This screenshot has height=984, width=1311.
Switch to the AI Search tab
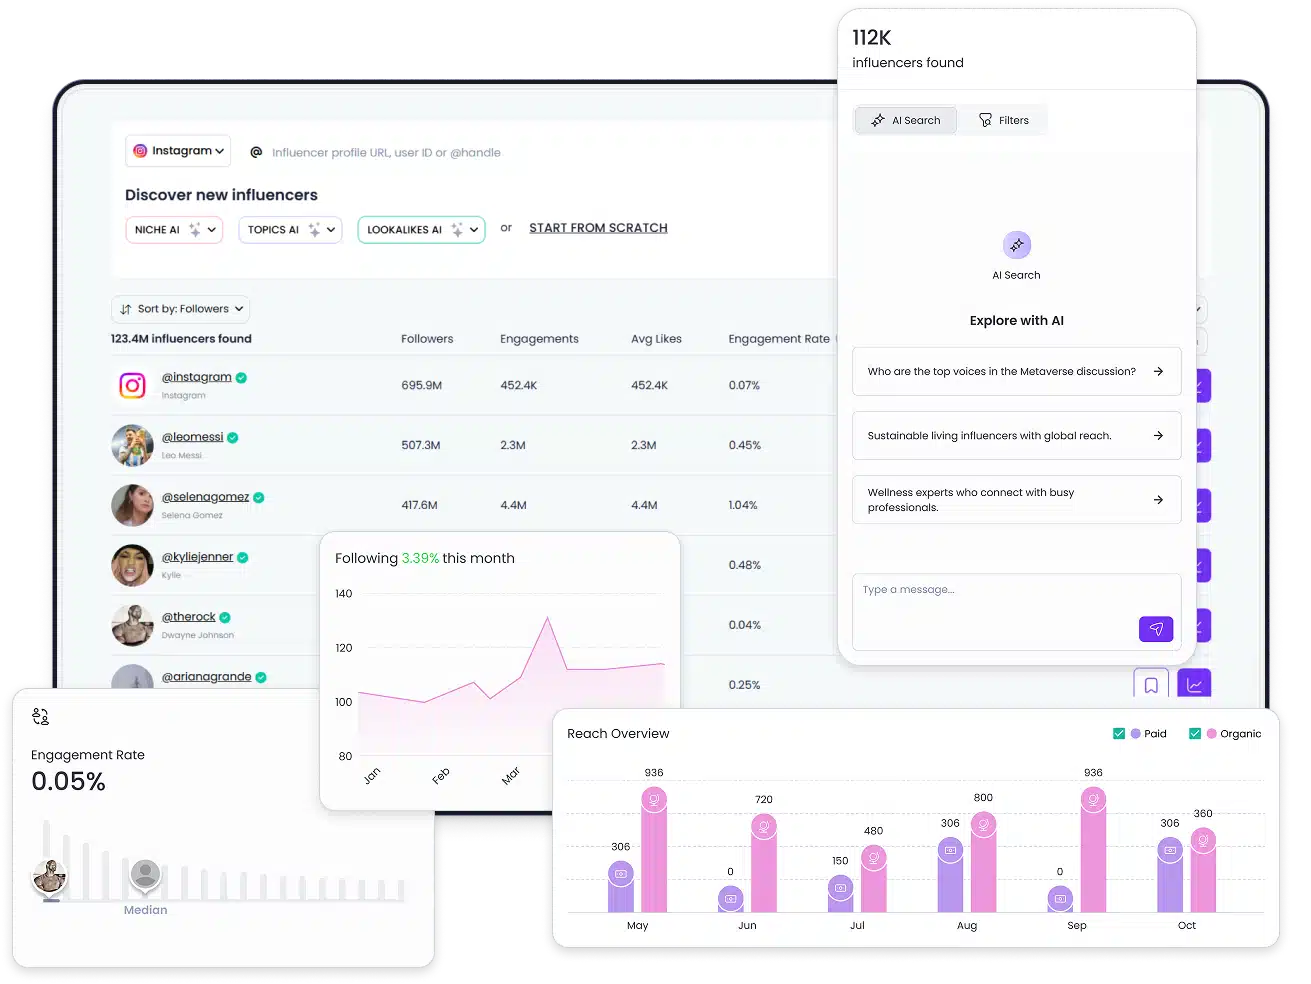pyautogui.click(x=905, y=120)
